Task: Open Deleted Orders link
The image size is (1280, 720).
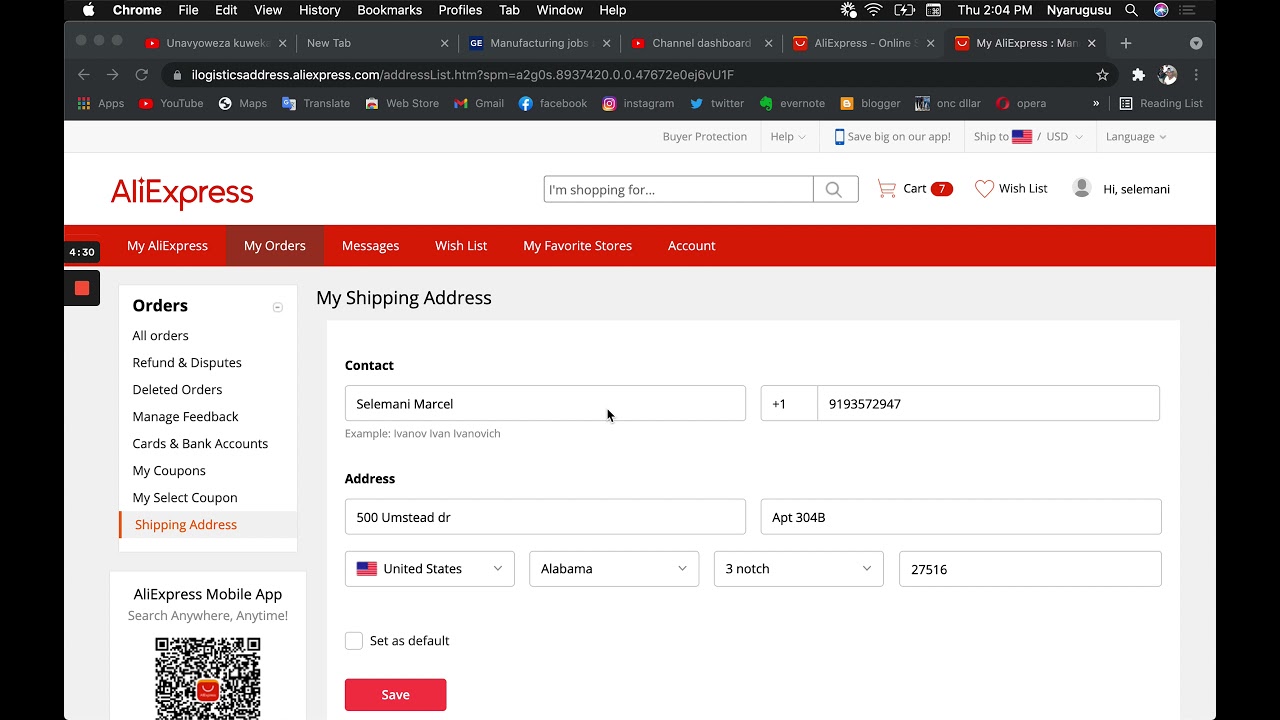Action: coord(177,390)
